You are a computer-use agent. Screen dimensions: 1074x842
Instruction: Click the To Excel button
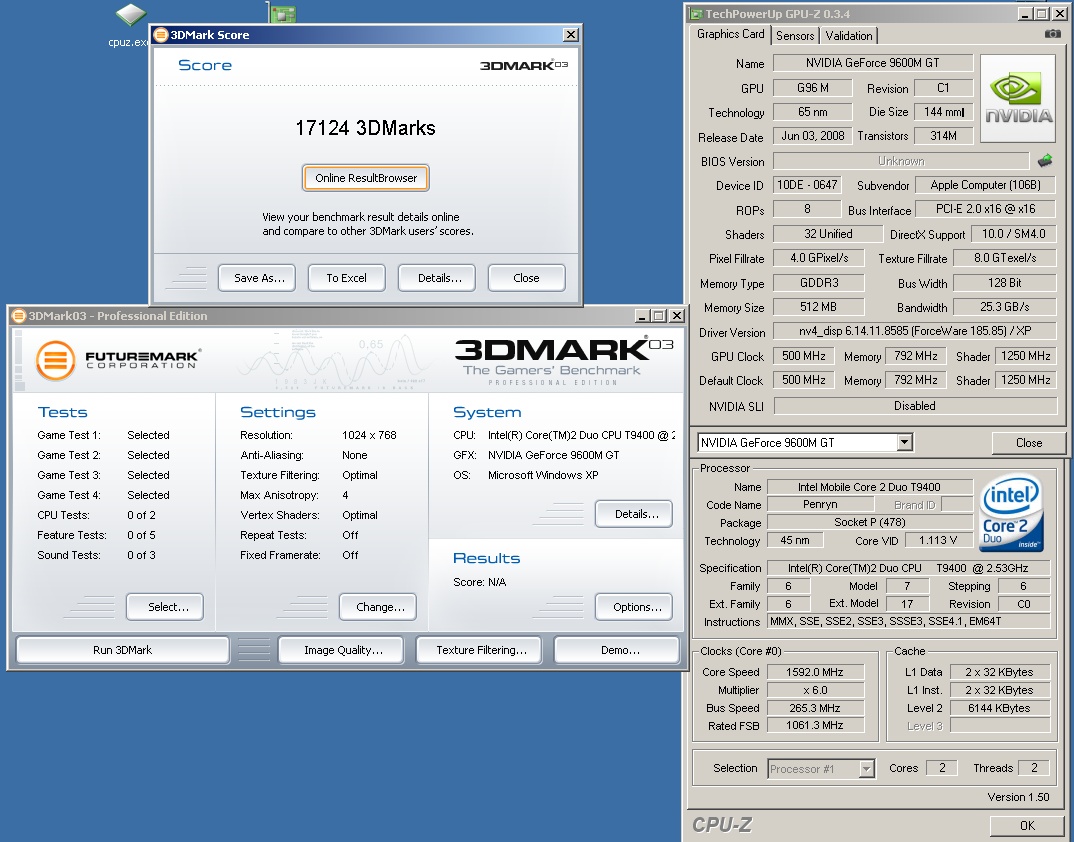pyautogui.click(x=347, y=278)
